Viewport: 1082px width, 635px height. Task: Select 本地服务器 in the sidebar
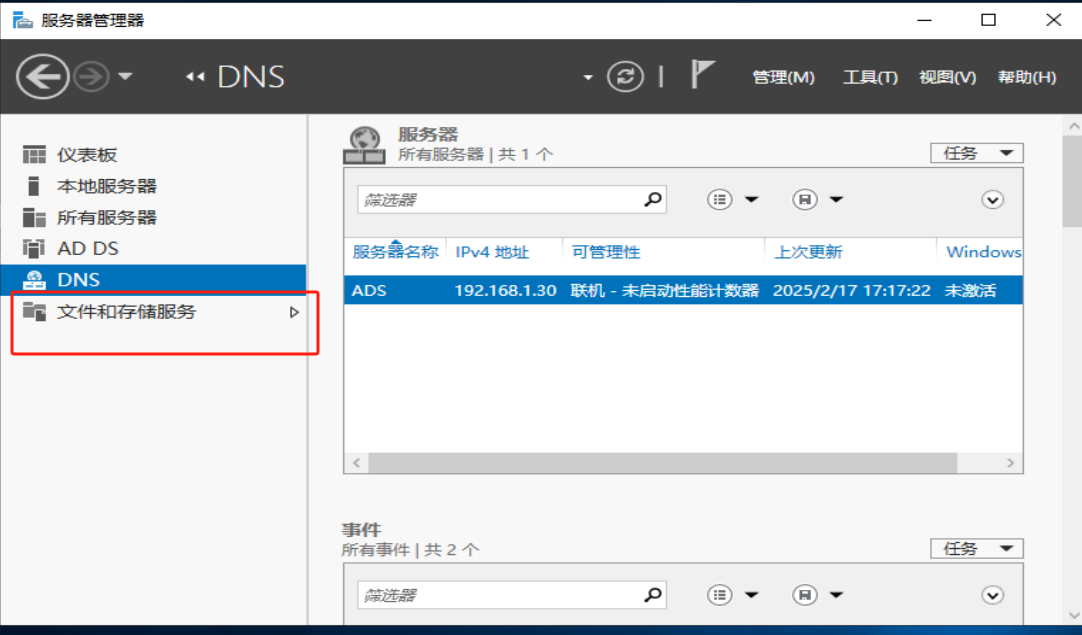[153, 186]
